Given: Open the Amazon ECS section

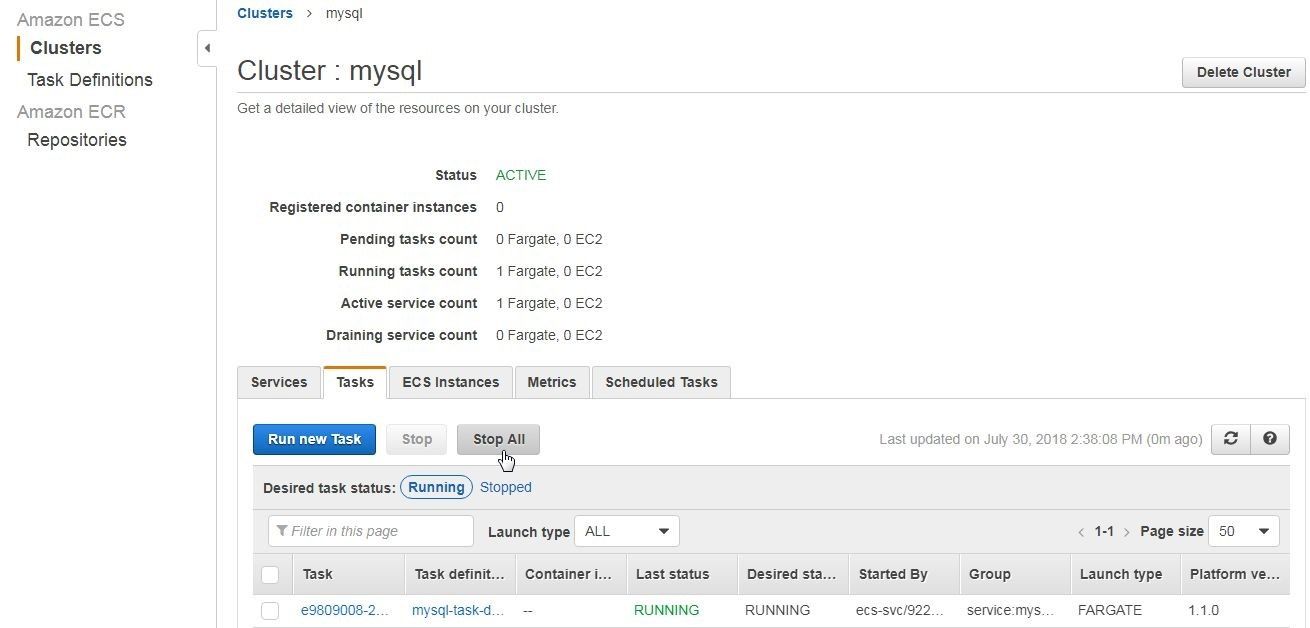Looking at the screenshot, I should tap(70, 19).
